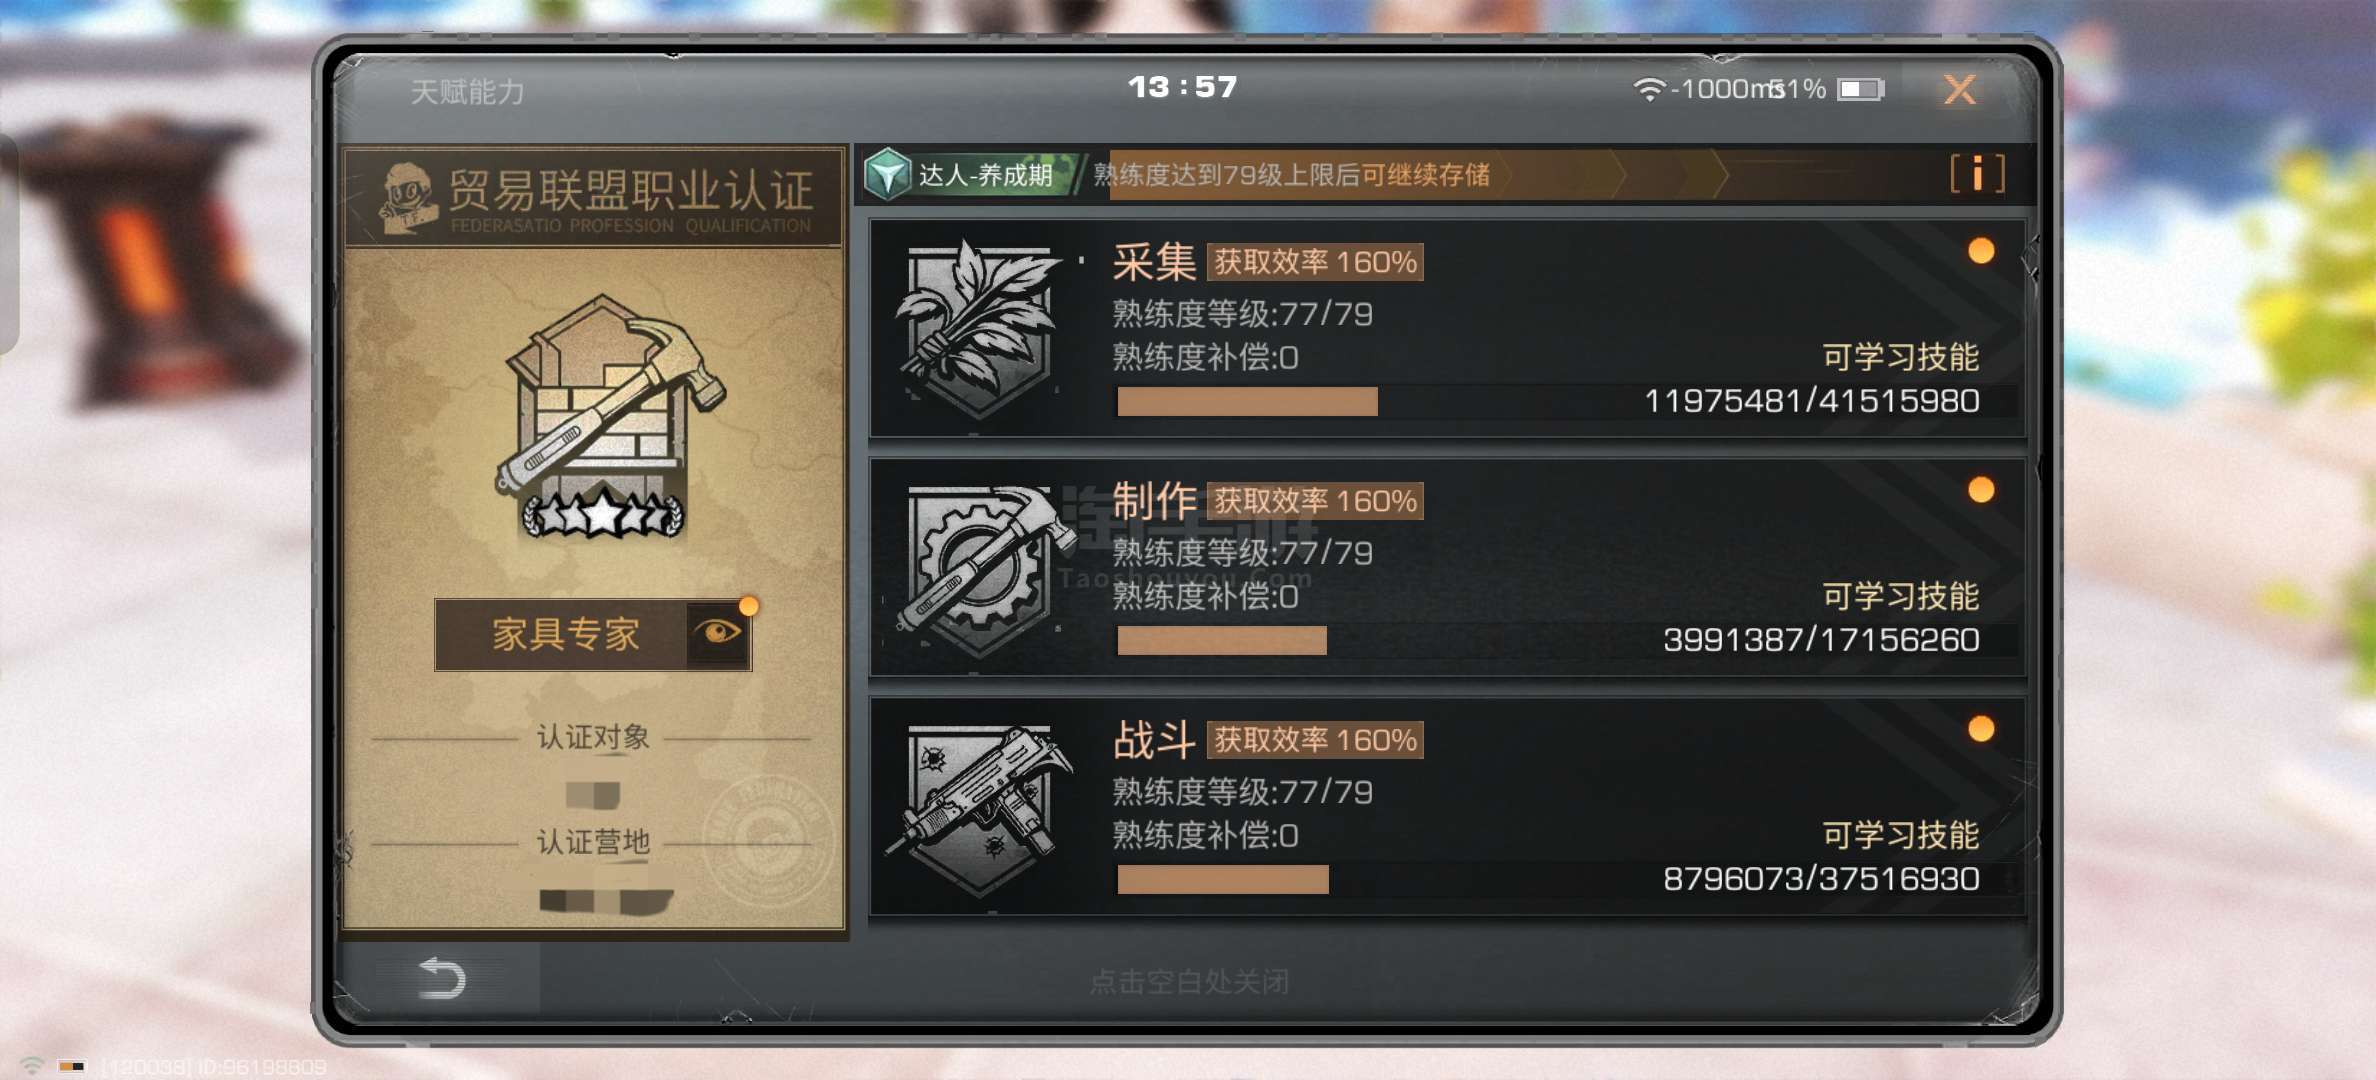Click the combat submachine gun icon
This screenshot has width=2376, height=1080.
pyautogui.click(x=980, y=807)
